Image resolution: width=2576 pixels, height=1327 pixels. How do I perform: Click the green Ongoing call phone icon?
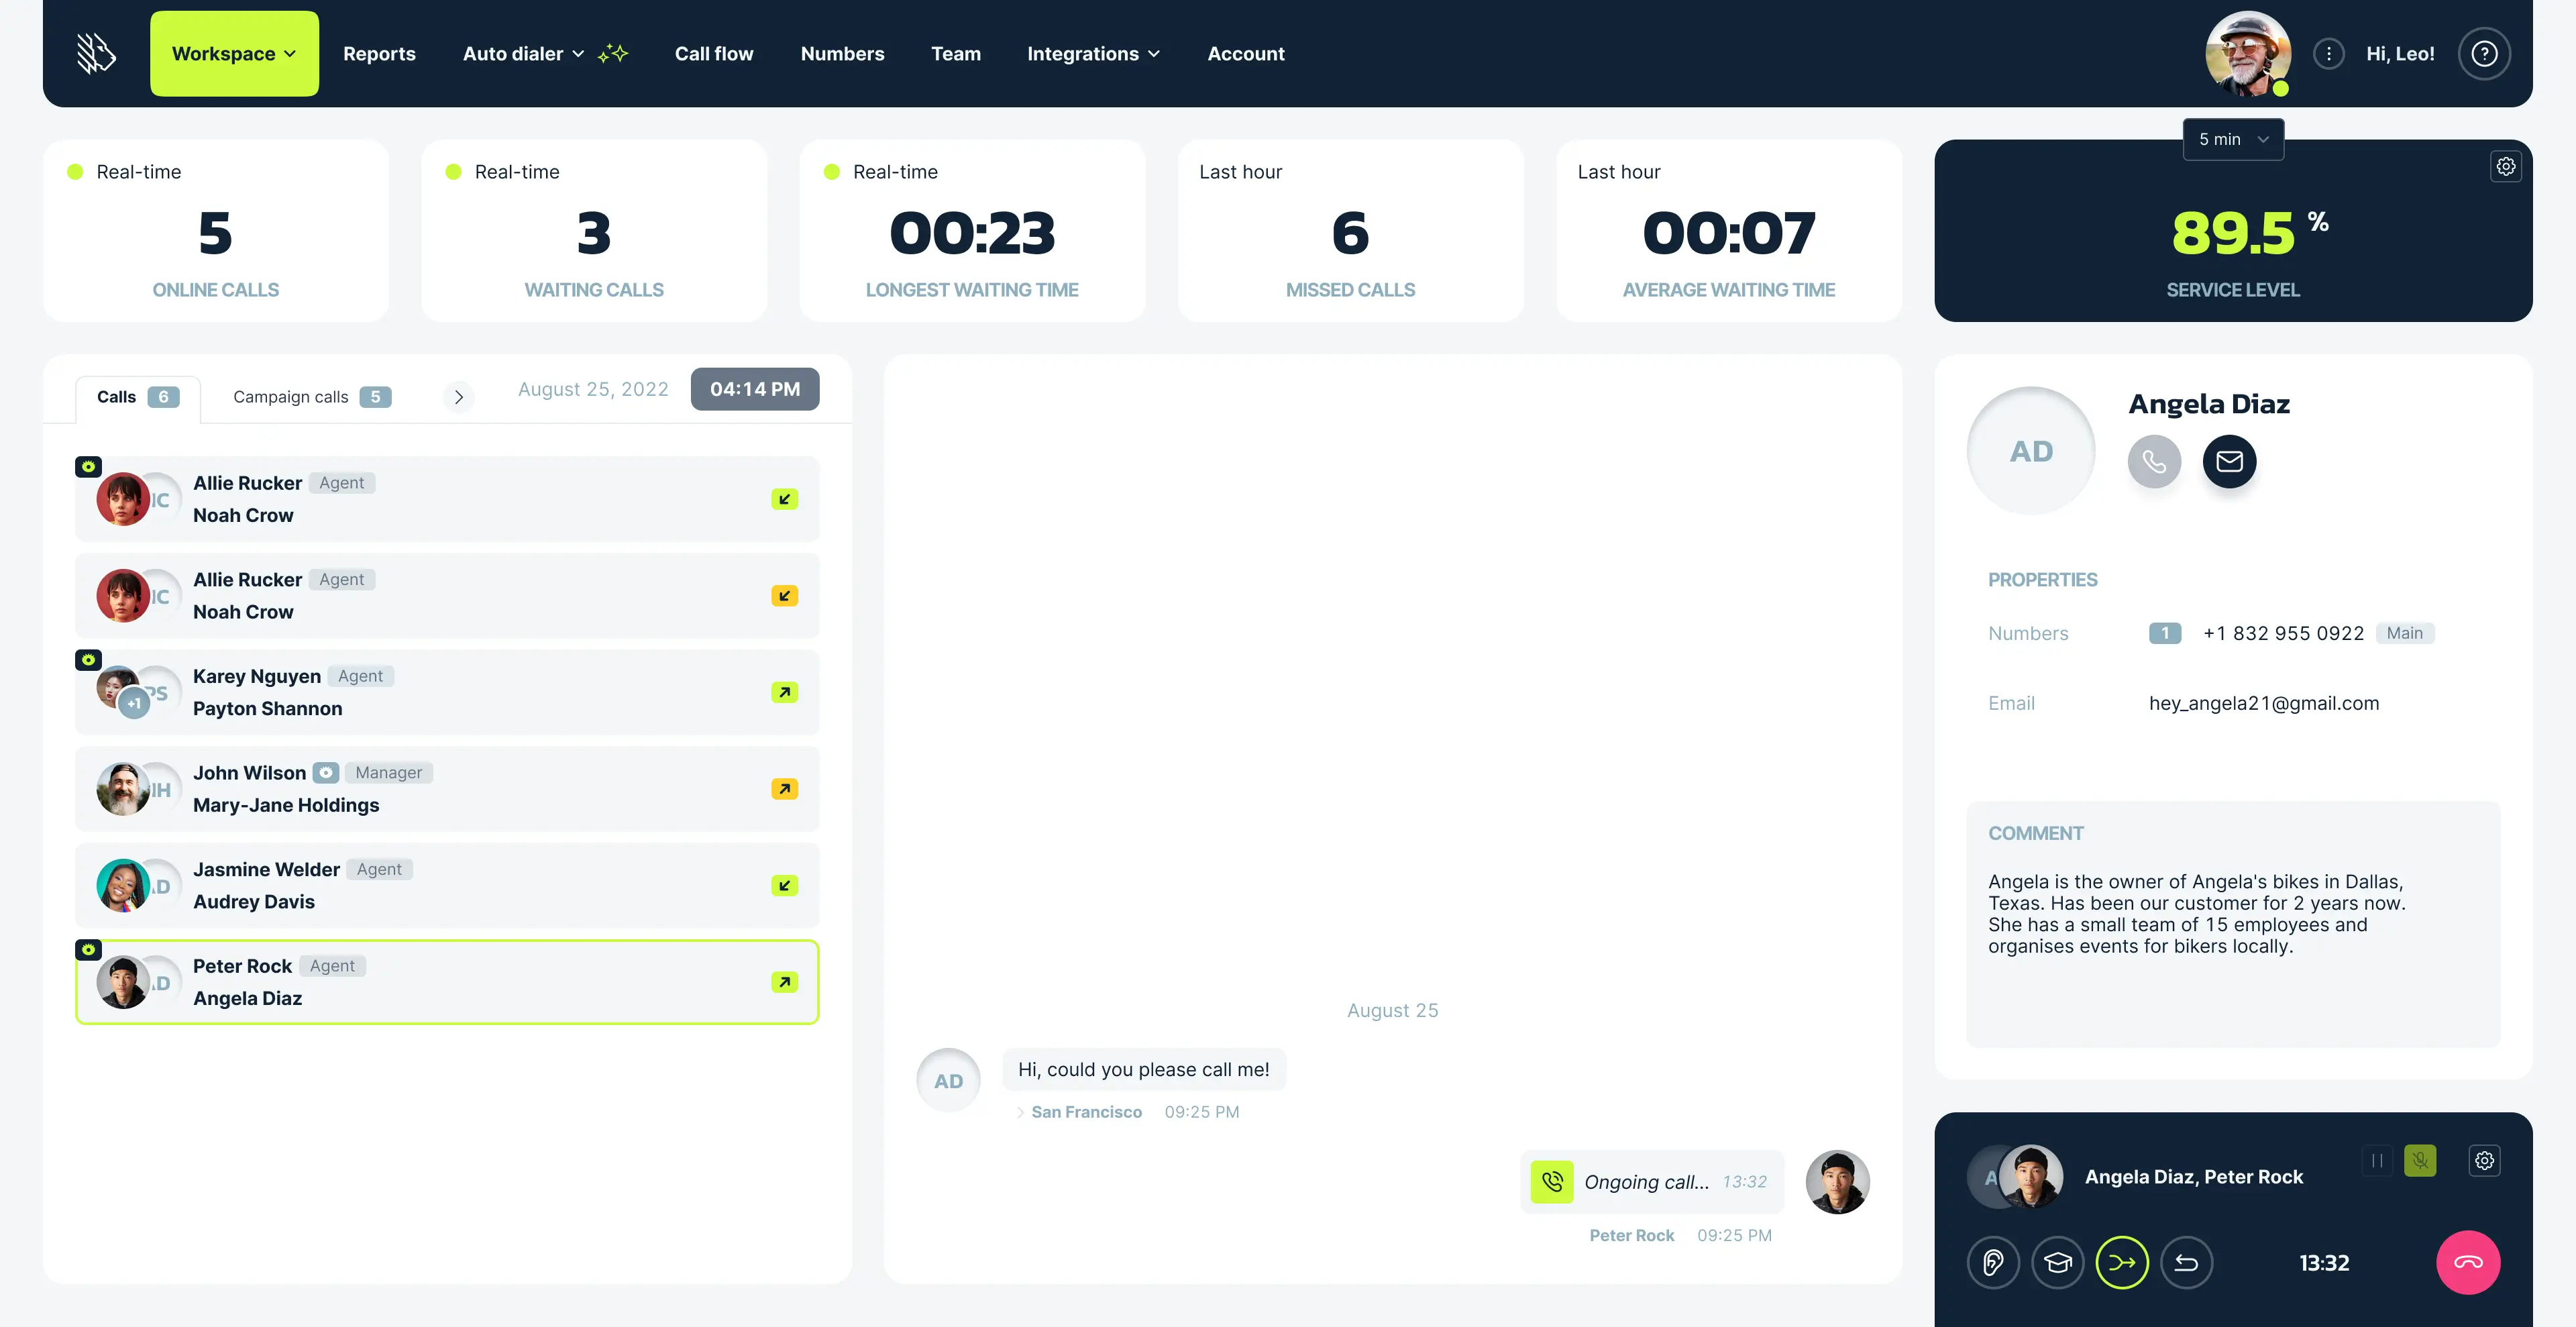tap(1552, 1182)
